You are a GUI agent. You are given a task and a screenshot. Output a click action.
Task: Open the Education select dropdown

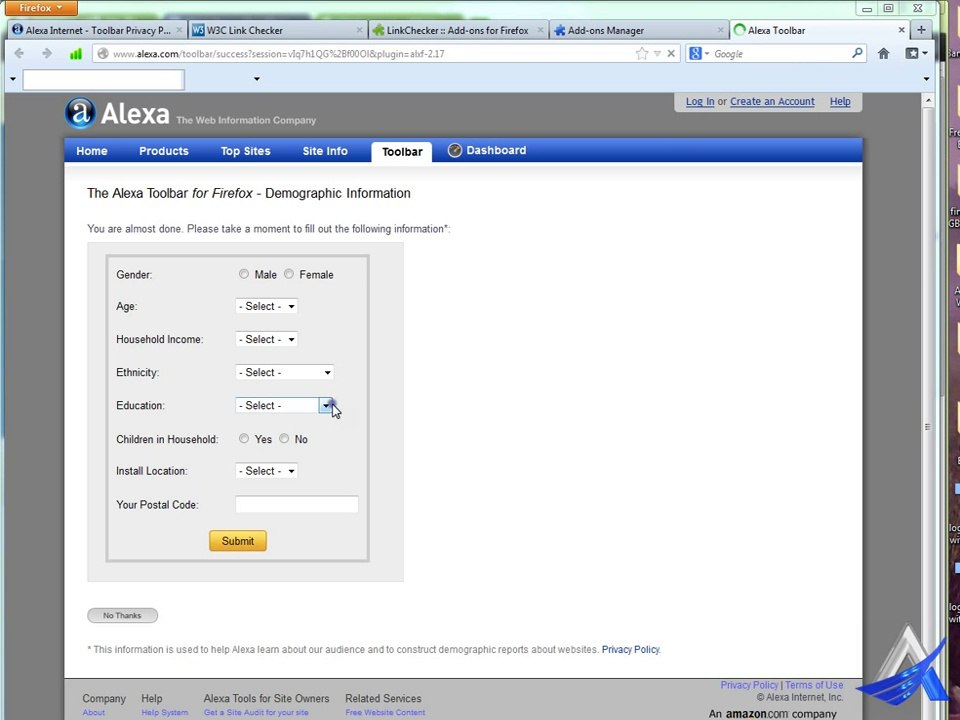(x=285, y=405)
